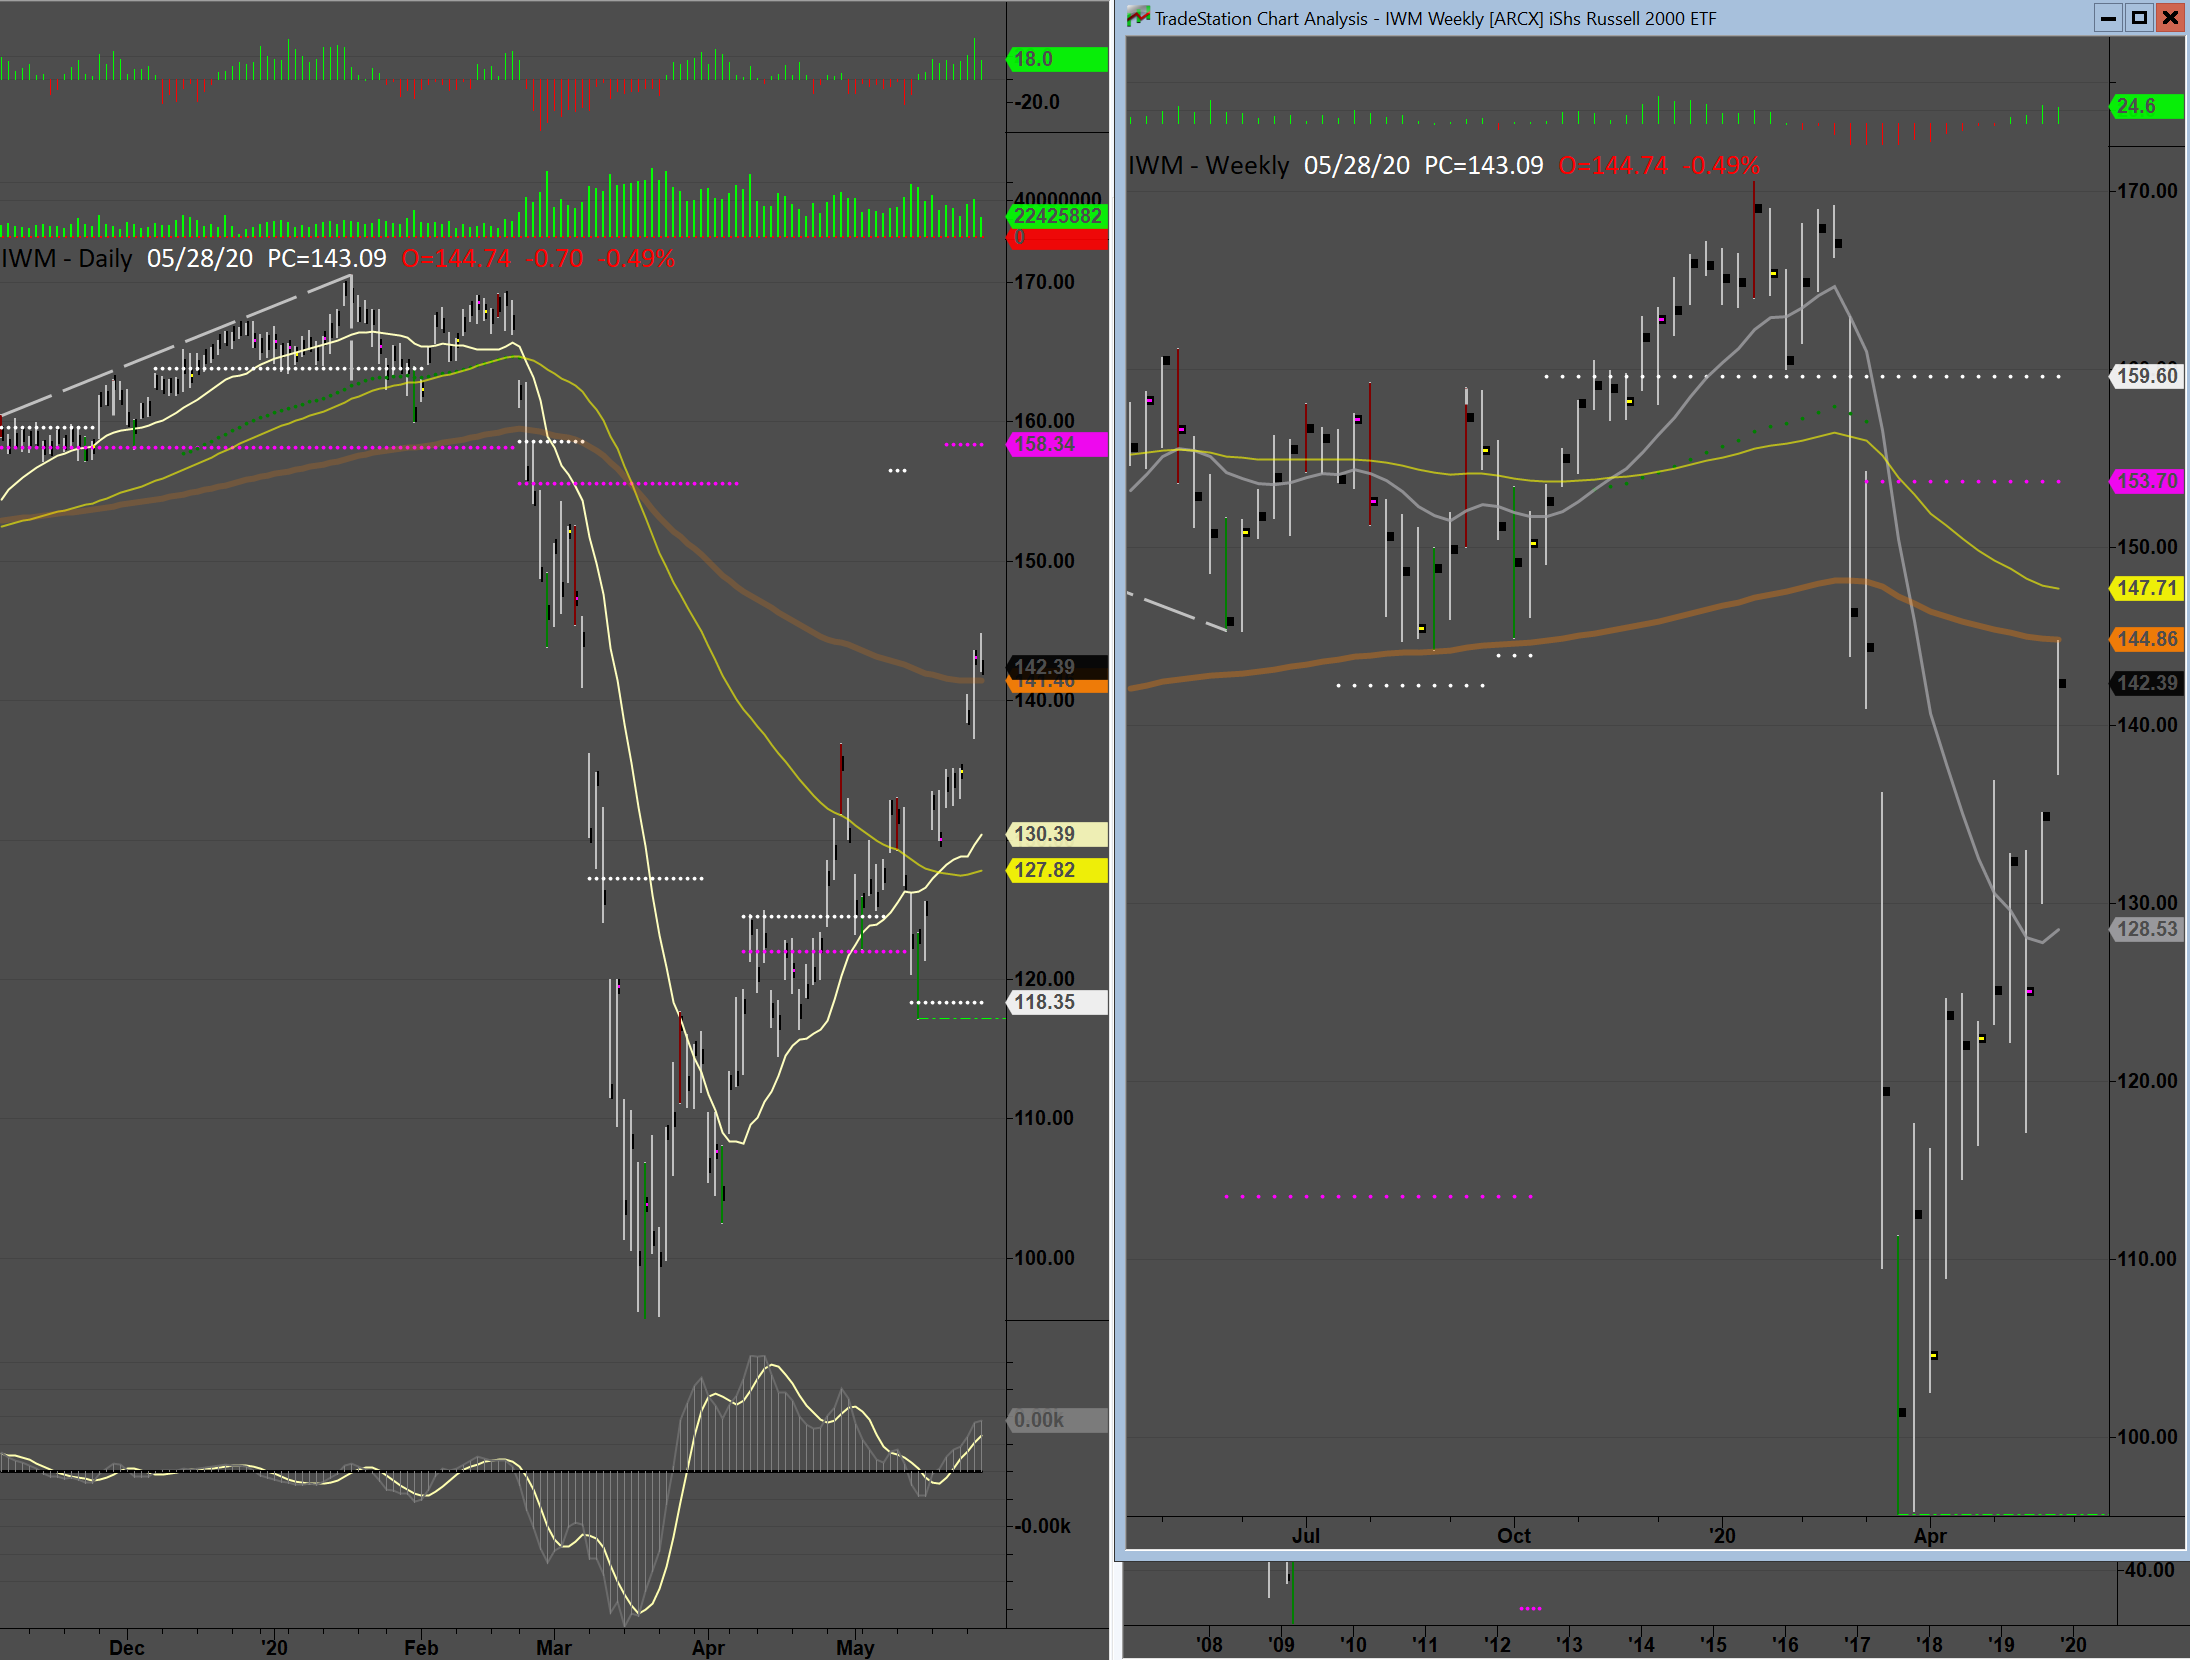This screenshot has height=1666, width=2190.
Task: Click the Apr label on the Weekly time axis
Action: coord(1930,1535)
